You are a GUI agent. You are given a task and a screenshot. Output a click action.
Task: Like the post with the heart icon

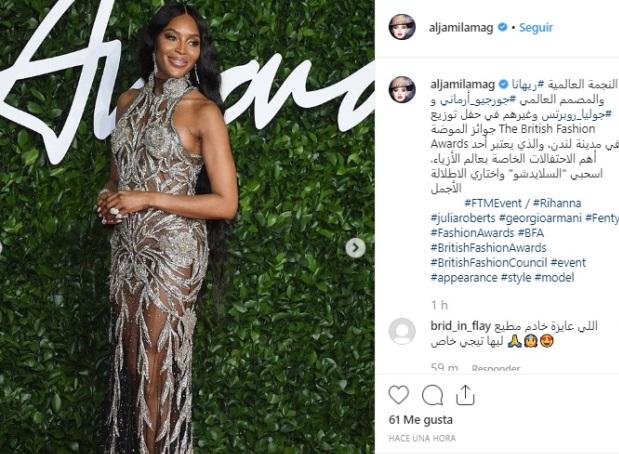pos(399,395)
